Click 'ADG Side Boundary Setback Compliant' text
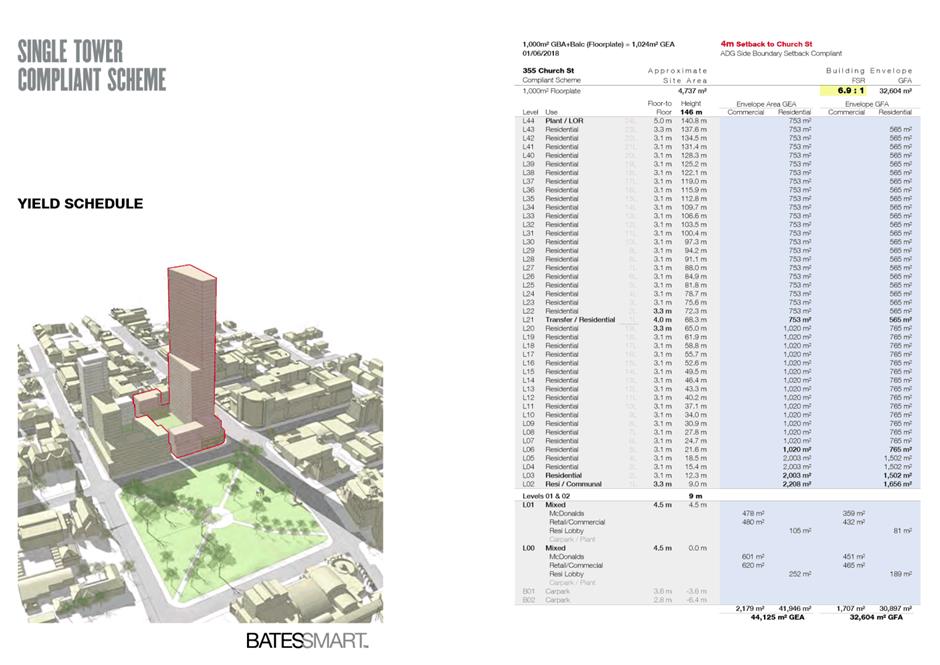The width and height of the screenshot is (940, 665). 781,53
